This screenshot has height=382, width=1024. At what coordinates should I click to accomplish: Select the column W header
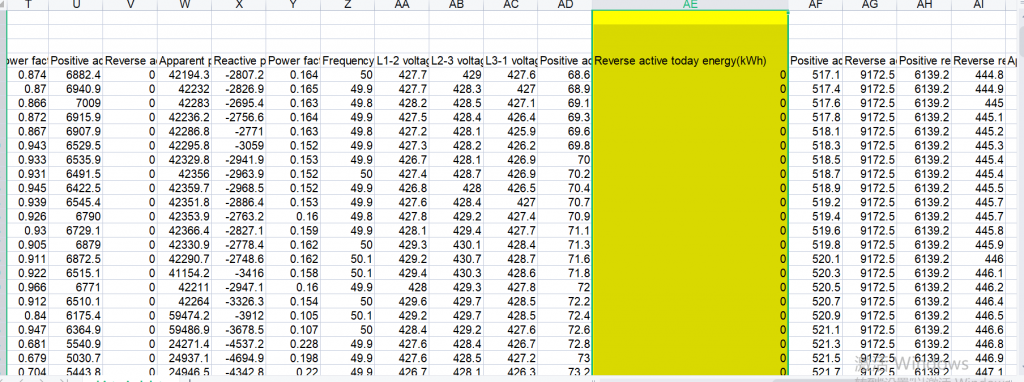(184, 5)
